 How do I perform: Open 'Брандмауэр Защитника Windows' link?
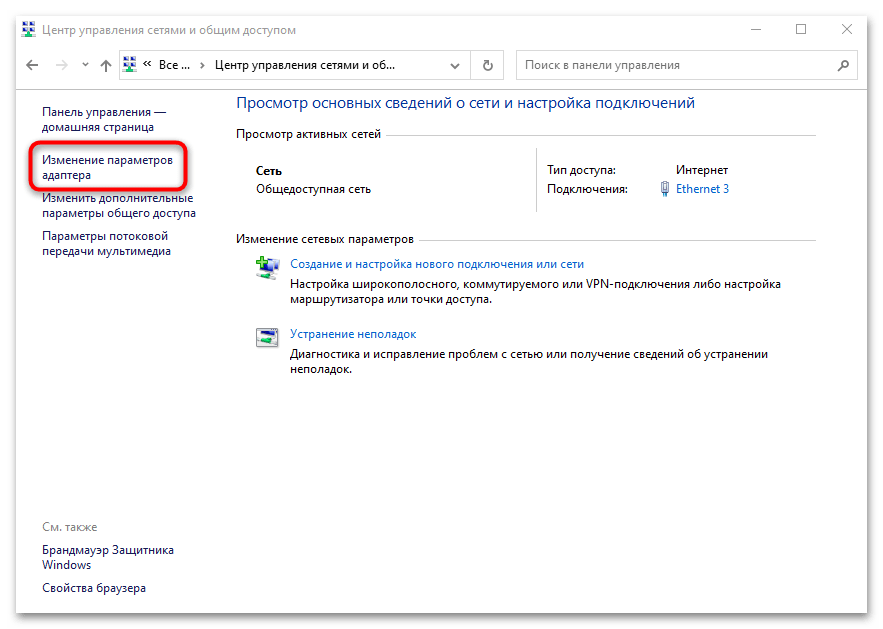(x=107, y=557)
